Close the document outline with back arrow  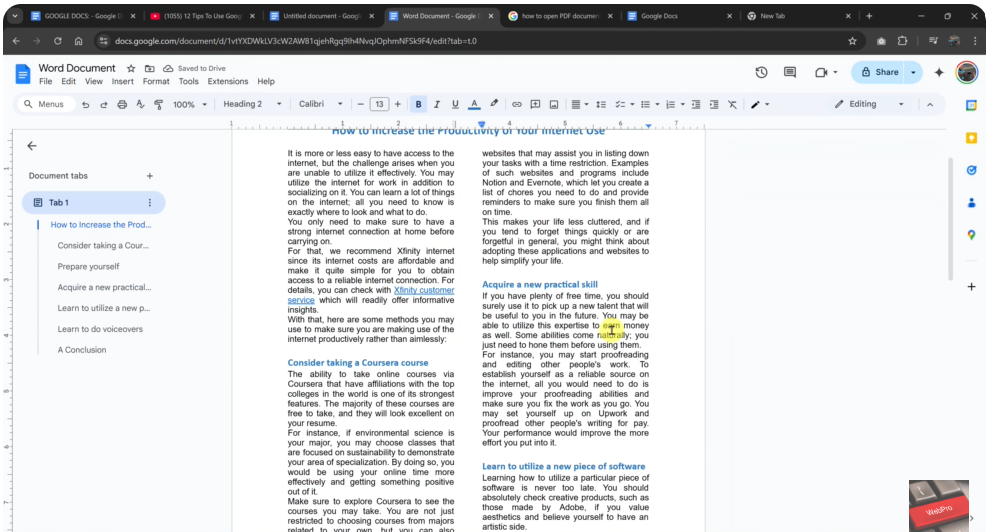coord(32,146)
